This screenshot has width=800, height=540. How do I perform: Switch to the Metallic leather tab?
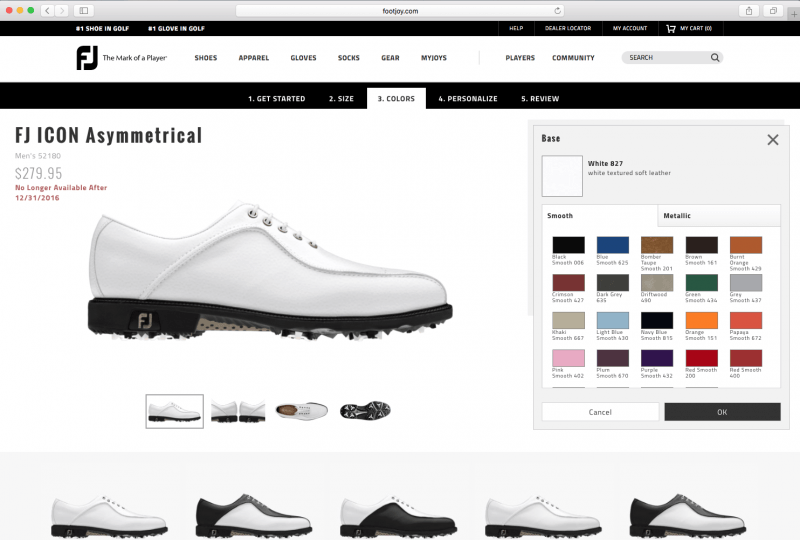(719, 216)
